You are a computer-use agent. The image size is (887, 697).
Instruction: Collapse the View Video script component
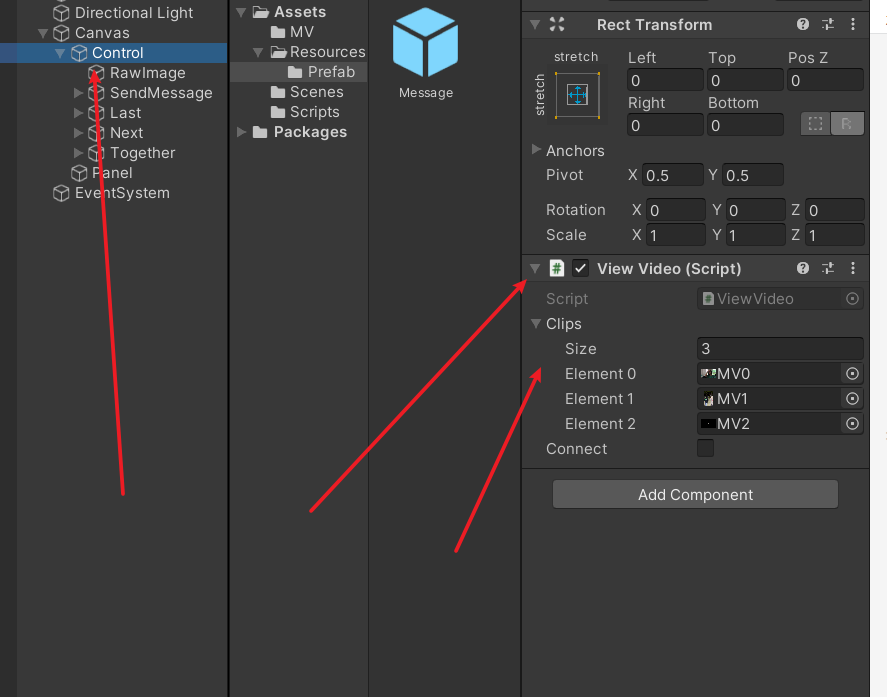(535, 269)
